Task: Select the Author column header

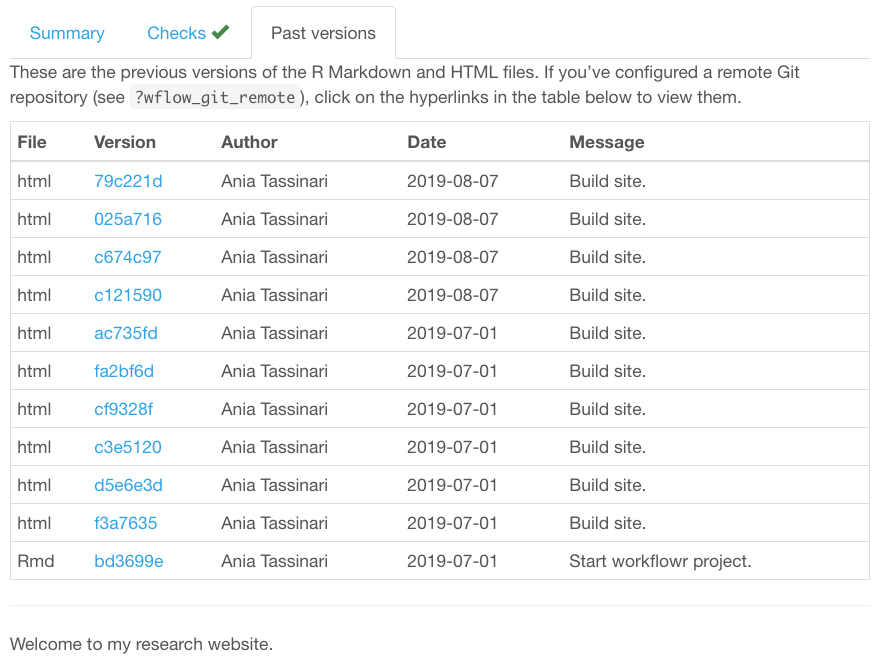Action: tap(249, 142)
